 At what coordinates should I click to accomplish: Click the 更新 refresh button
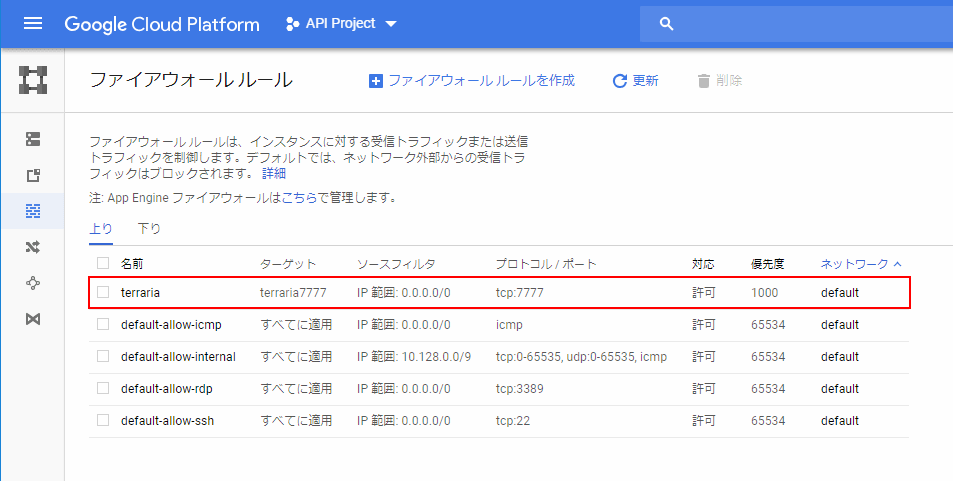click(635, 81)
